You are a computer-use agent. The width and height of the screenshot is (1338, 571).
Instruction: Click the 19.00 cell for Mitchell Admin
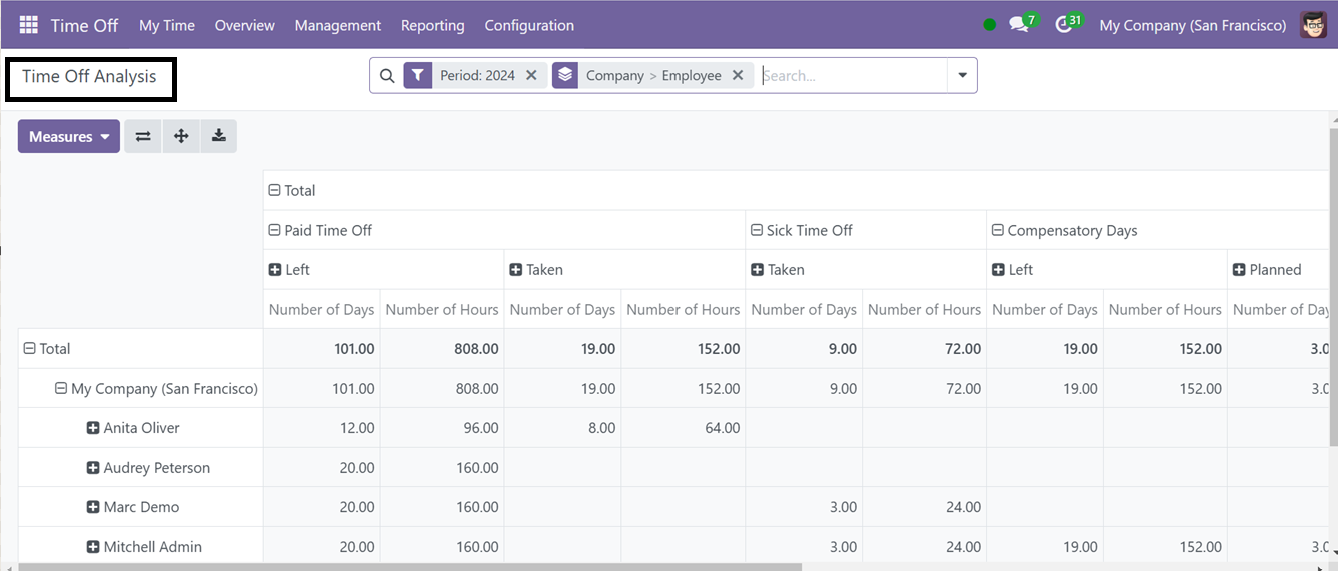pyautogui.click(x=1045, y=547)
